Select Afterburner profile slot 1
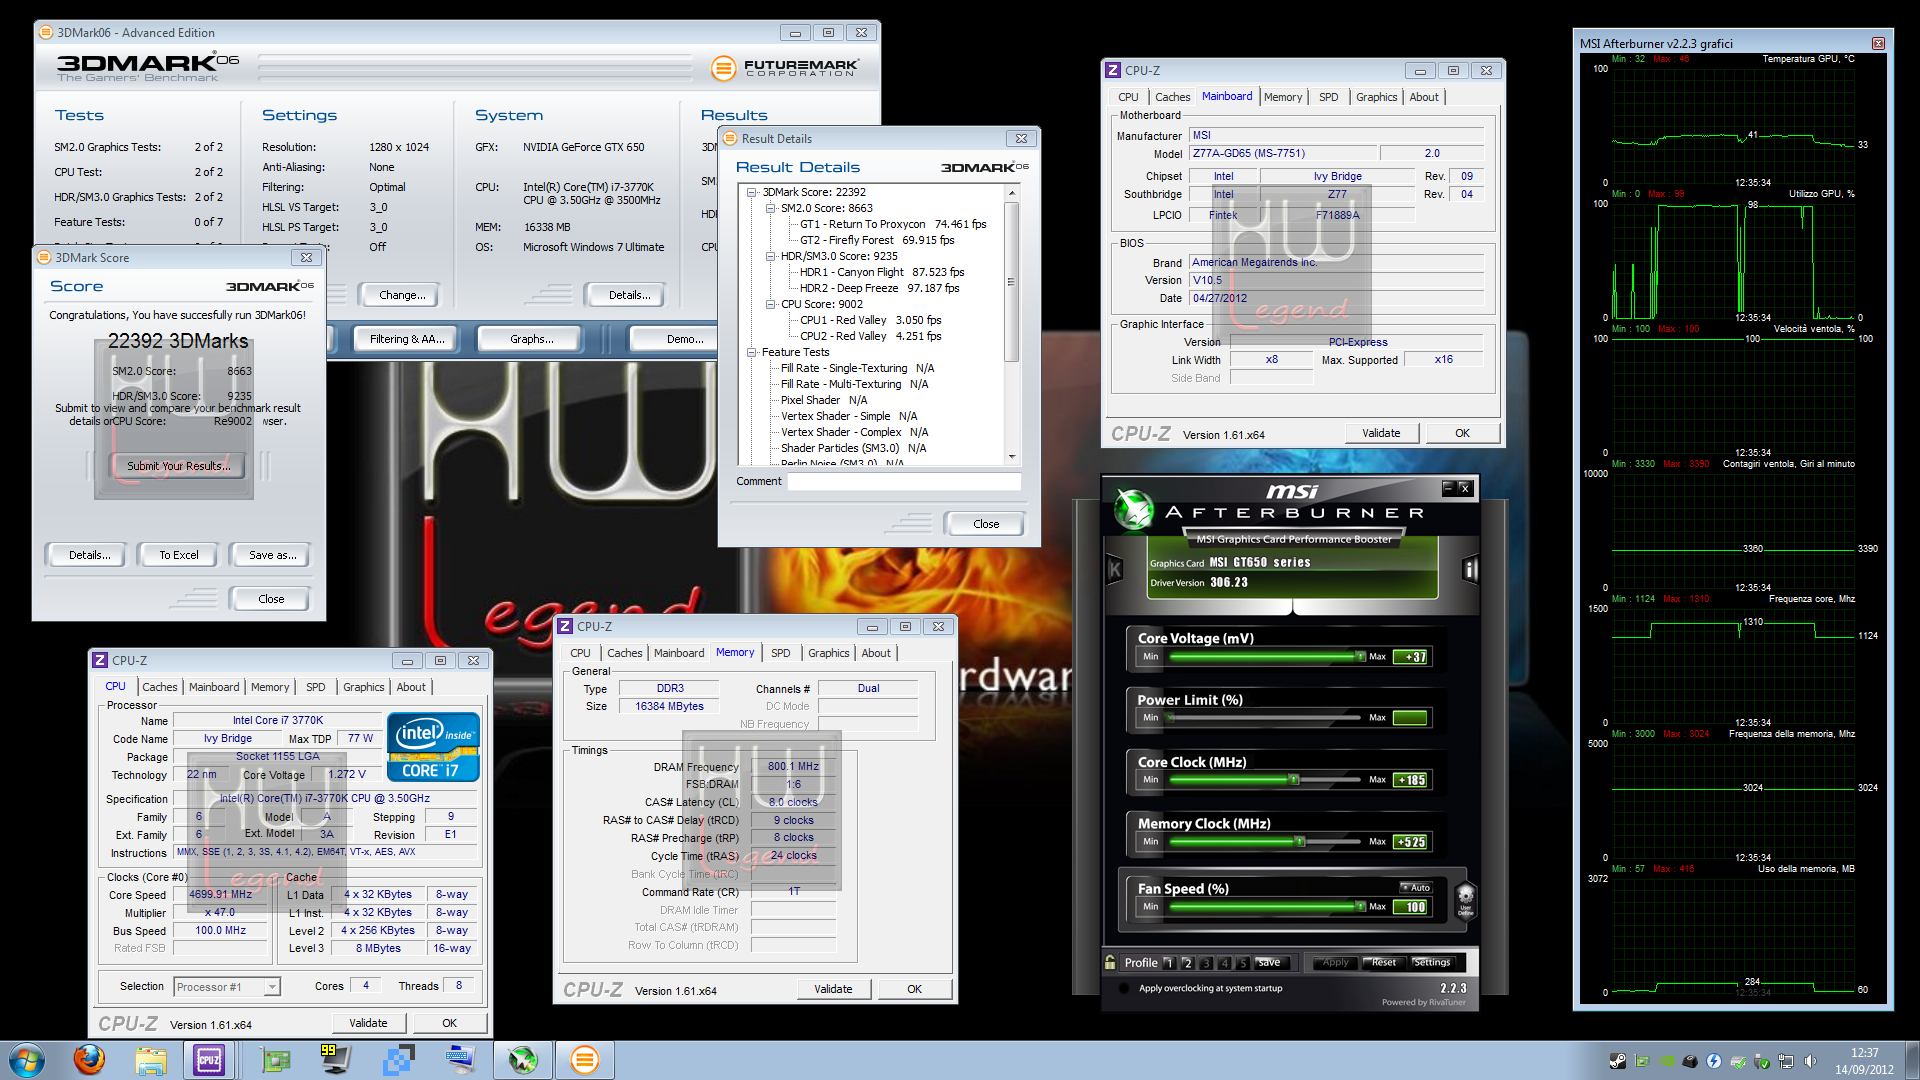This screenshot has height=1080, width=1920. (x=1168, y=963)
